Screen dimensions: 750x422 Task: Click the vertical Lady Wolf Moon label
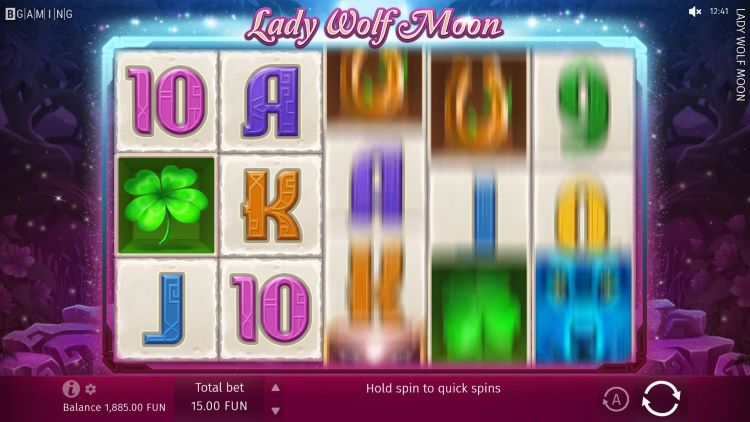[x=740, y=55]
